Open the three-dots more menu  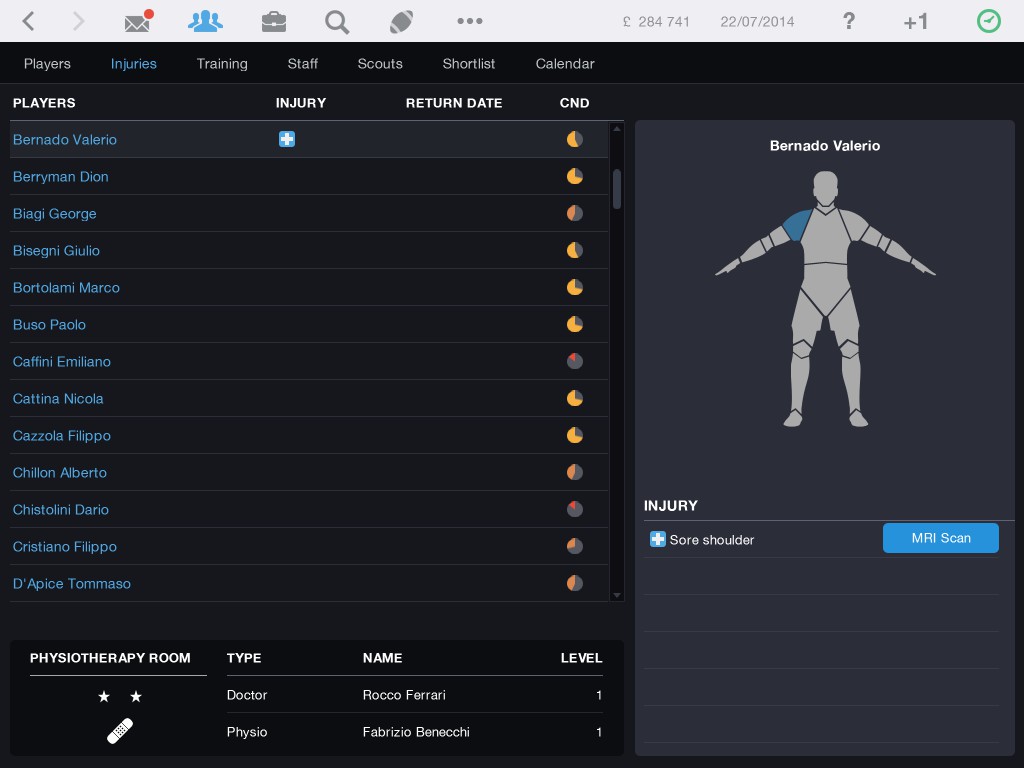coord(469,21)
